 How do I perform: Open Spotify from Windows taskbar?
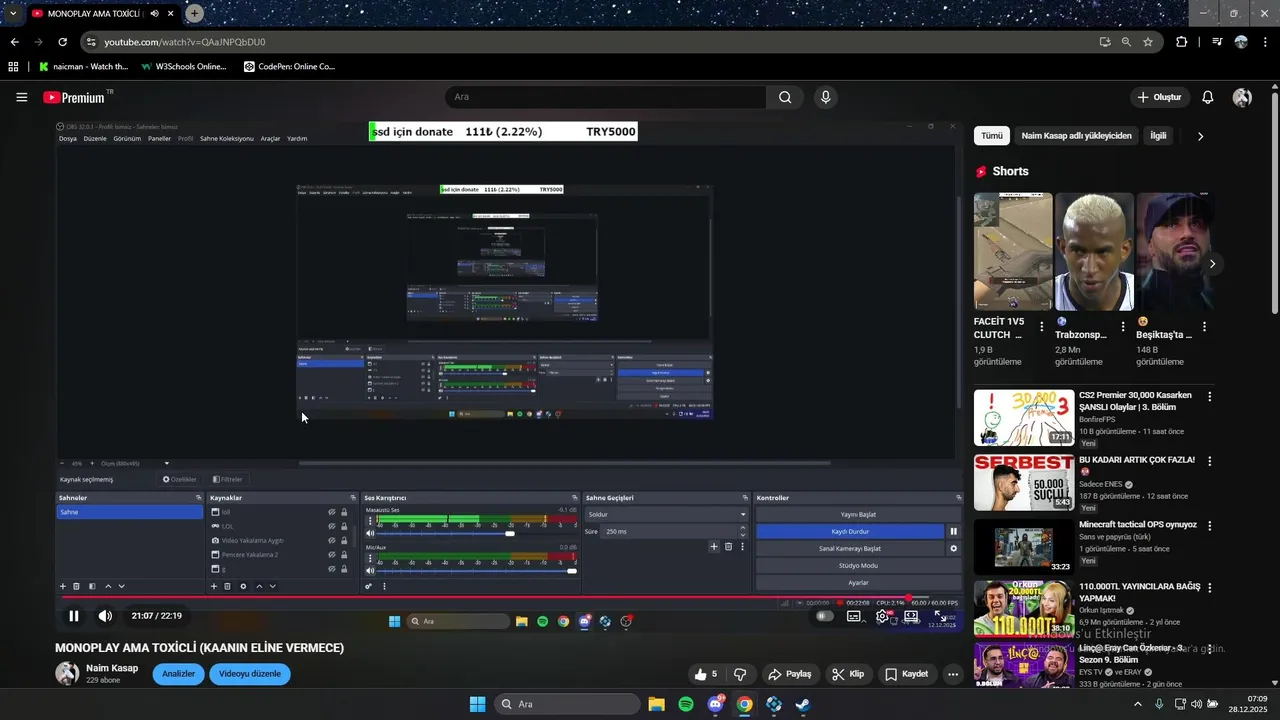686,704
